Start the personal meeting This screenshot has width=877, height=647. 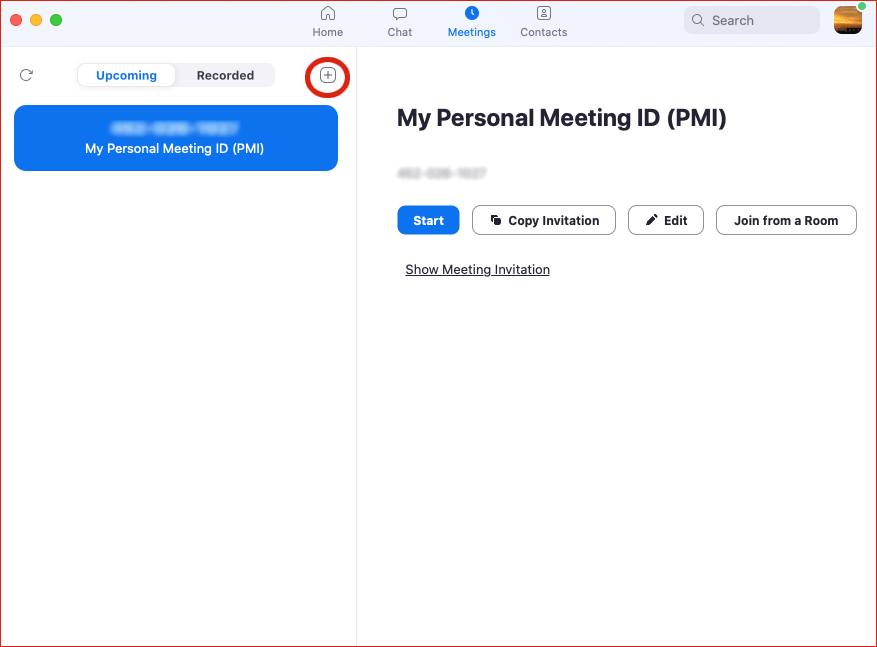[x=428, y=220]
